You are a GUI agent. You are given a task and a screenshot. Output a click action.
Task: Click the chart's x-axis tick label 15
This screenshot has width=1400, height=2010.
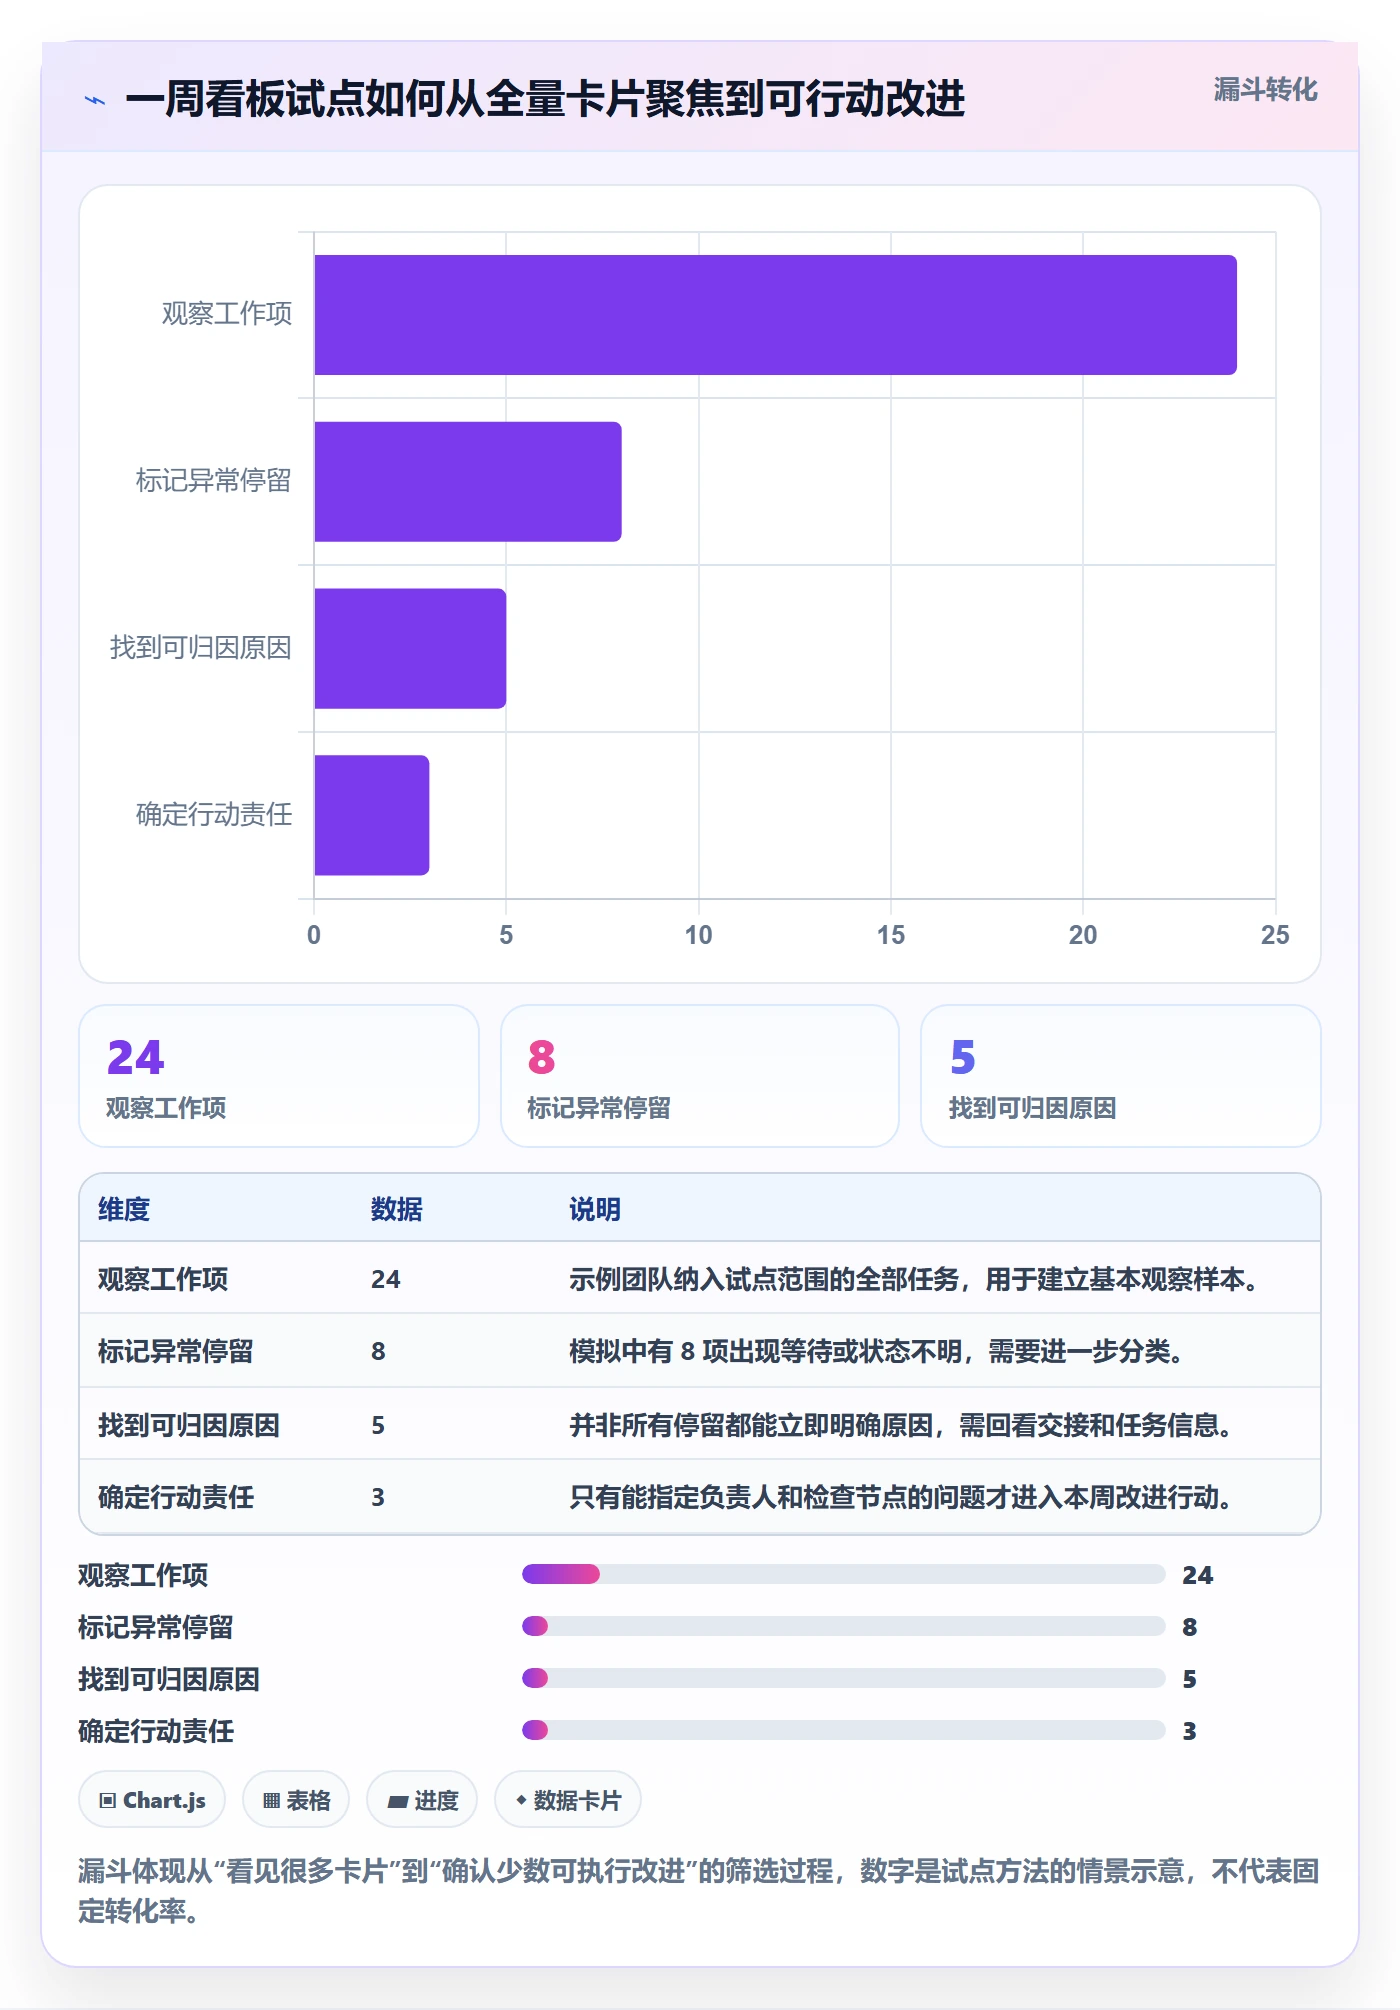point(890,935)
